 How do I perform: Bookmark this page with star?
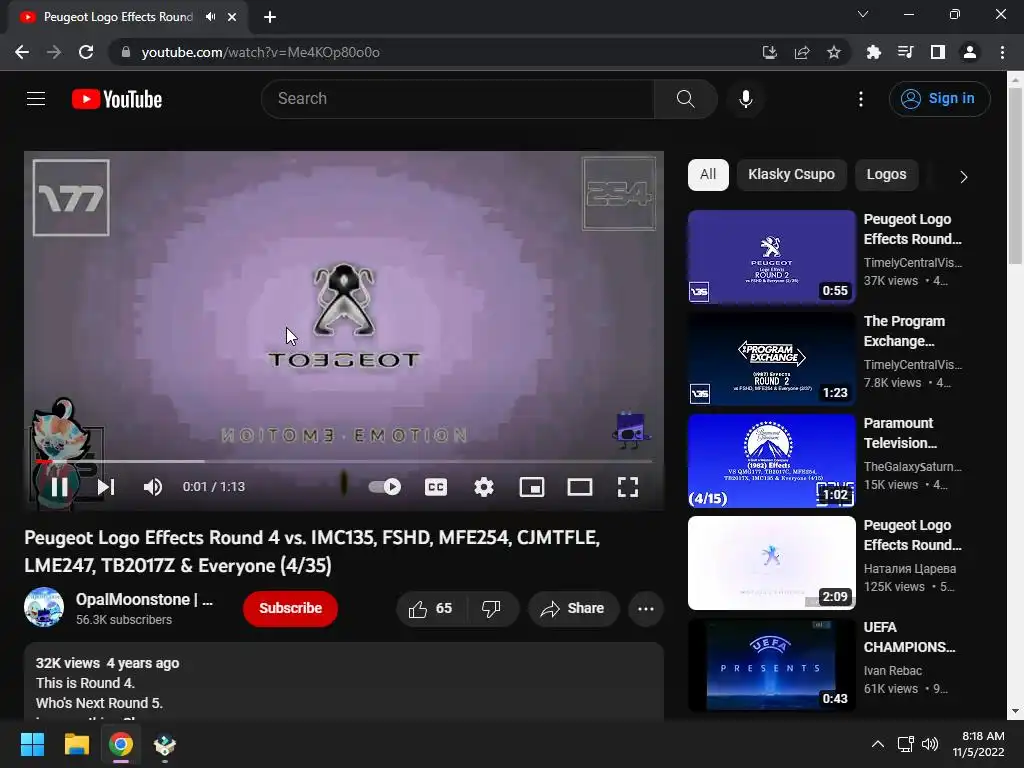pos(834,52)
